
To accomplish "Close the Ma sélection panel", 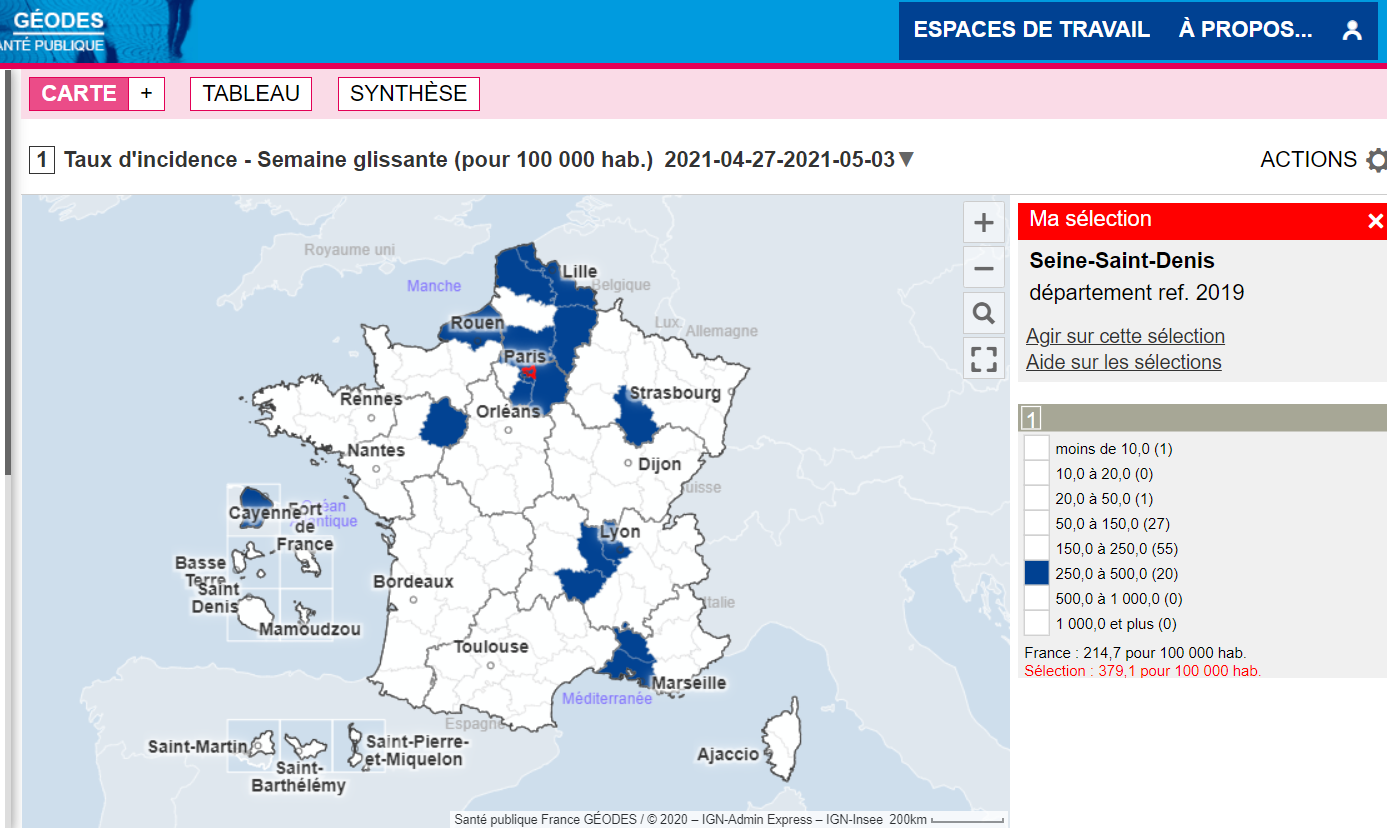I will tap(1375, 221).
